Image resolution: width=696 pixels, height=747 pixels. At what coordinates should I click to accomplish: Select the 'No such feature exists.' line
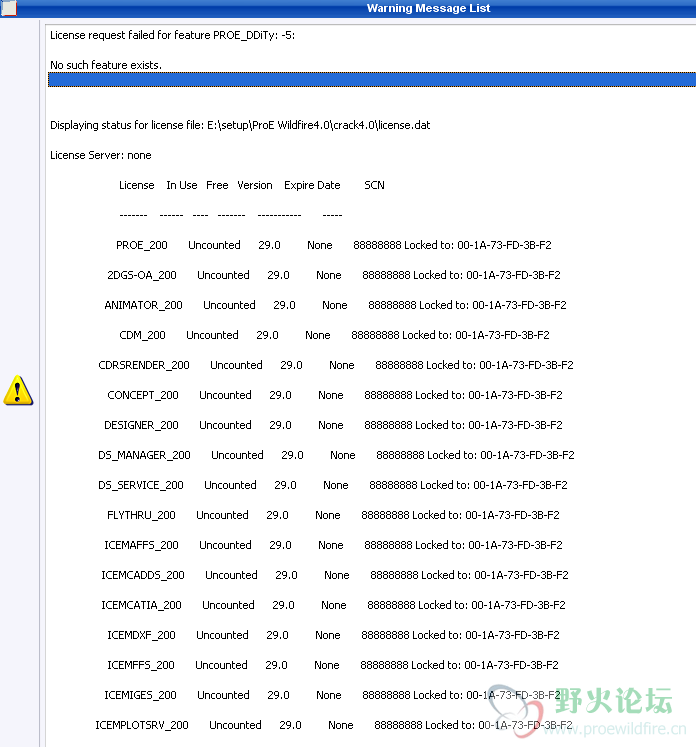coord(106,65)
